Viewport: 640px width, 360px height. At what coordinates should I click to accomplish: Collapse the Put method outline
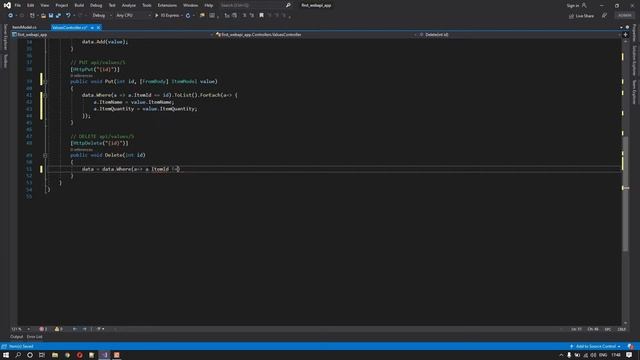pos(45,82)
